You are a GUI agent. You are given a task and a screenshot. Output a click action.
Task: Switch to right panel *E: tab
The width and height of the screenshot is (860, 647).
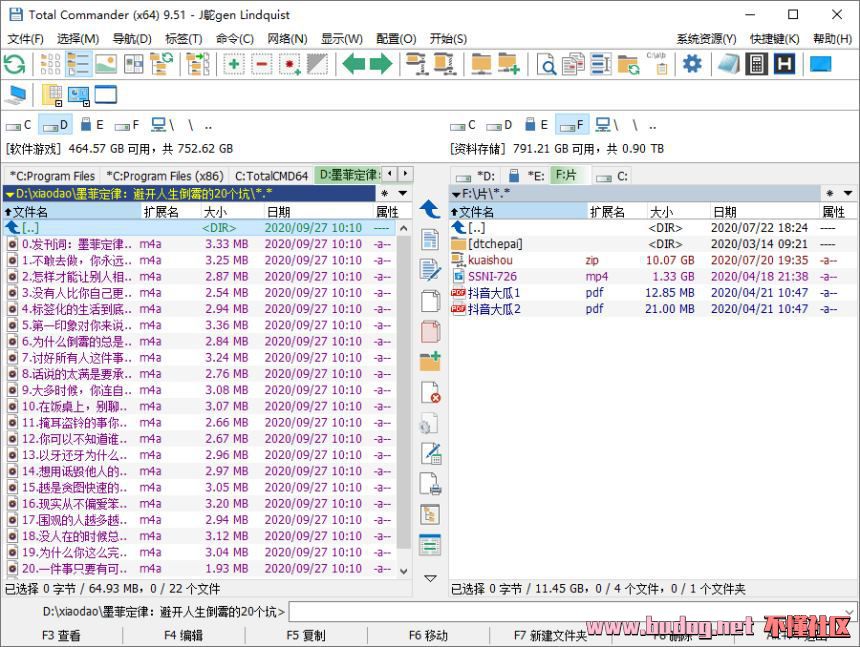click(527, 176)
